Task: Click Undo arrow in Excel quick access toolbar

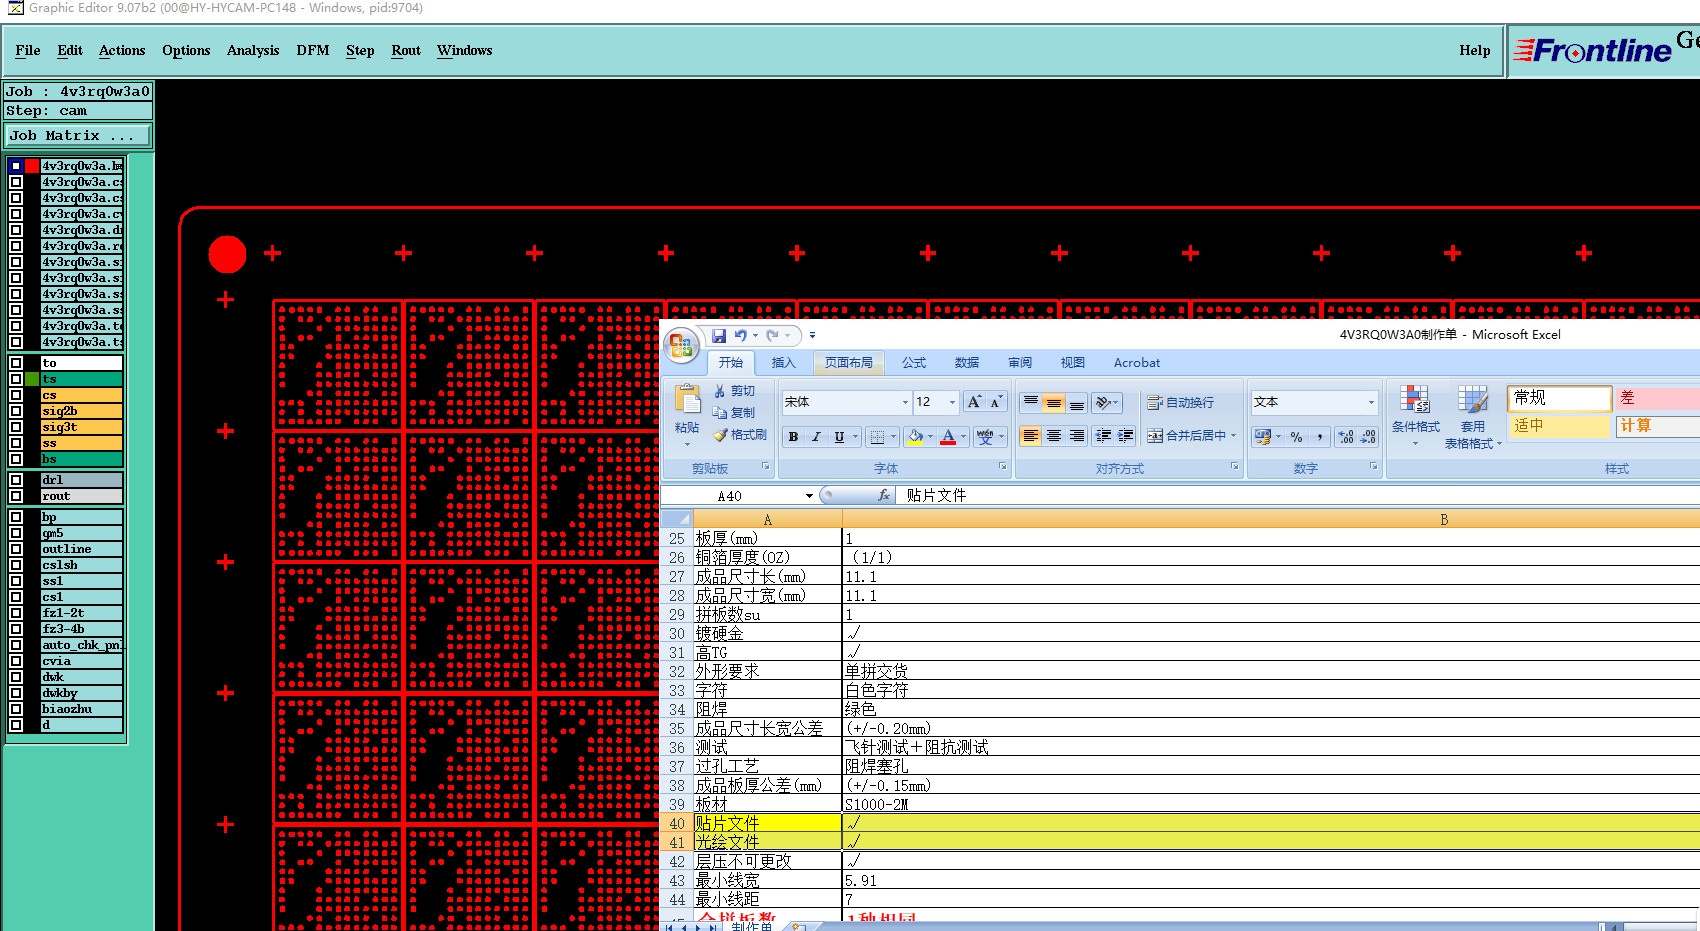Action: [x=740, y=336]
